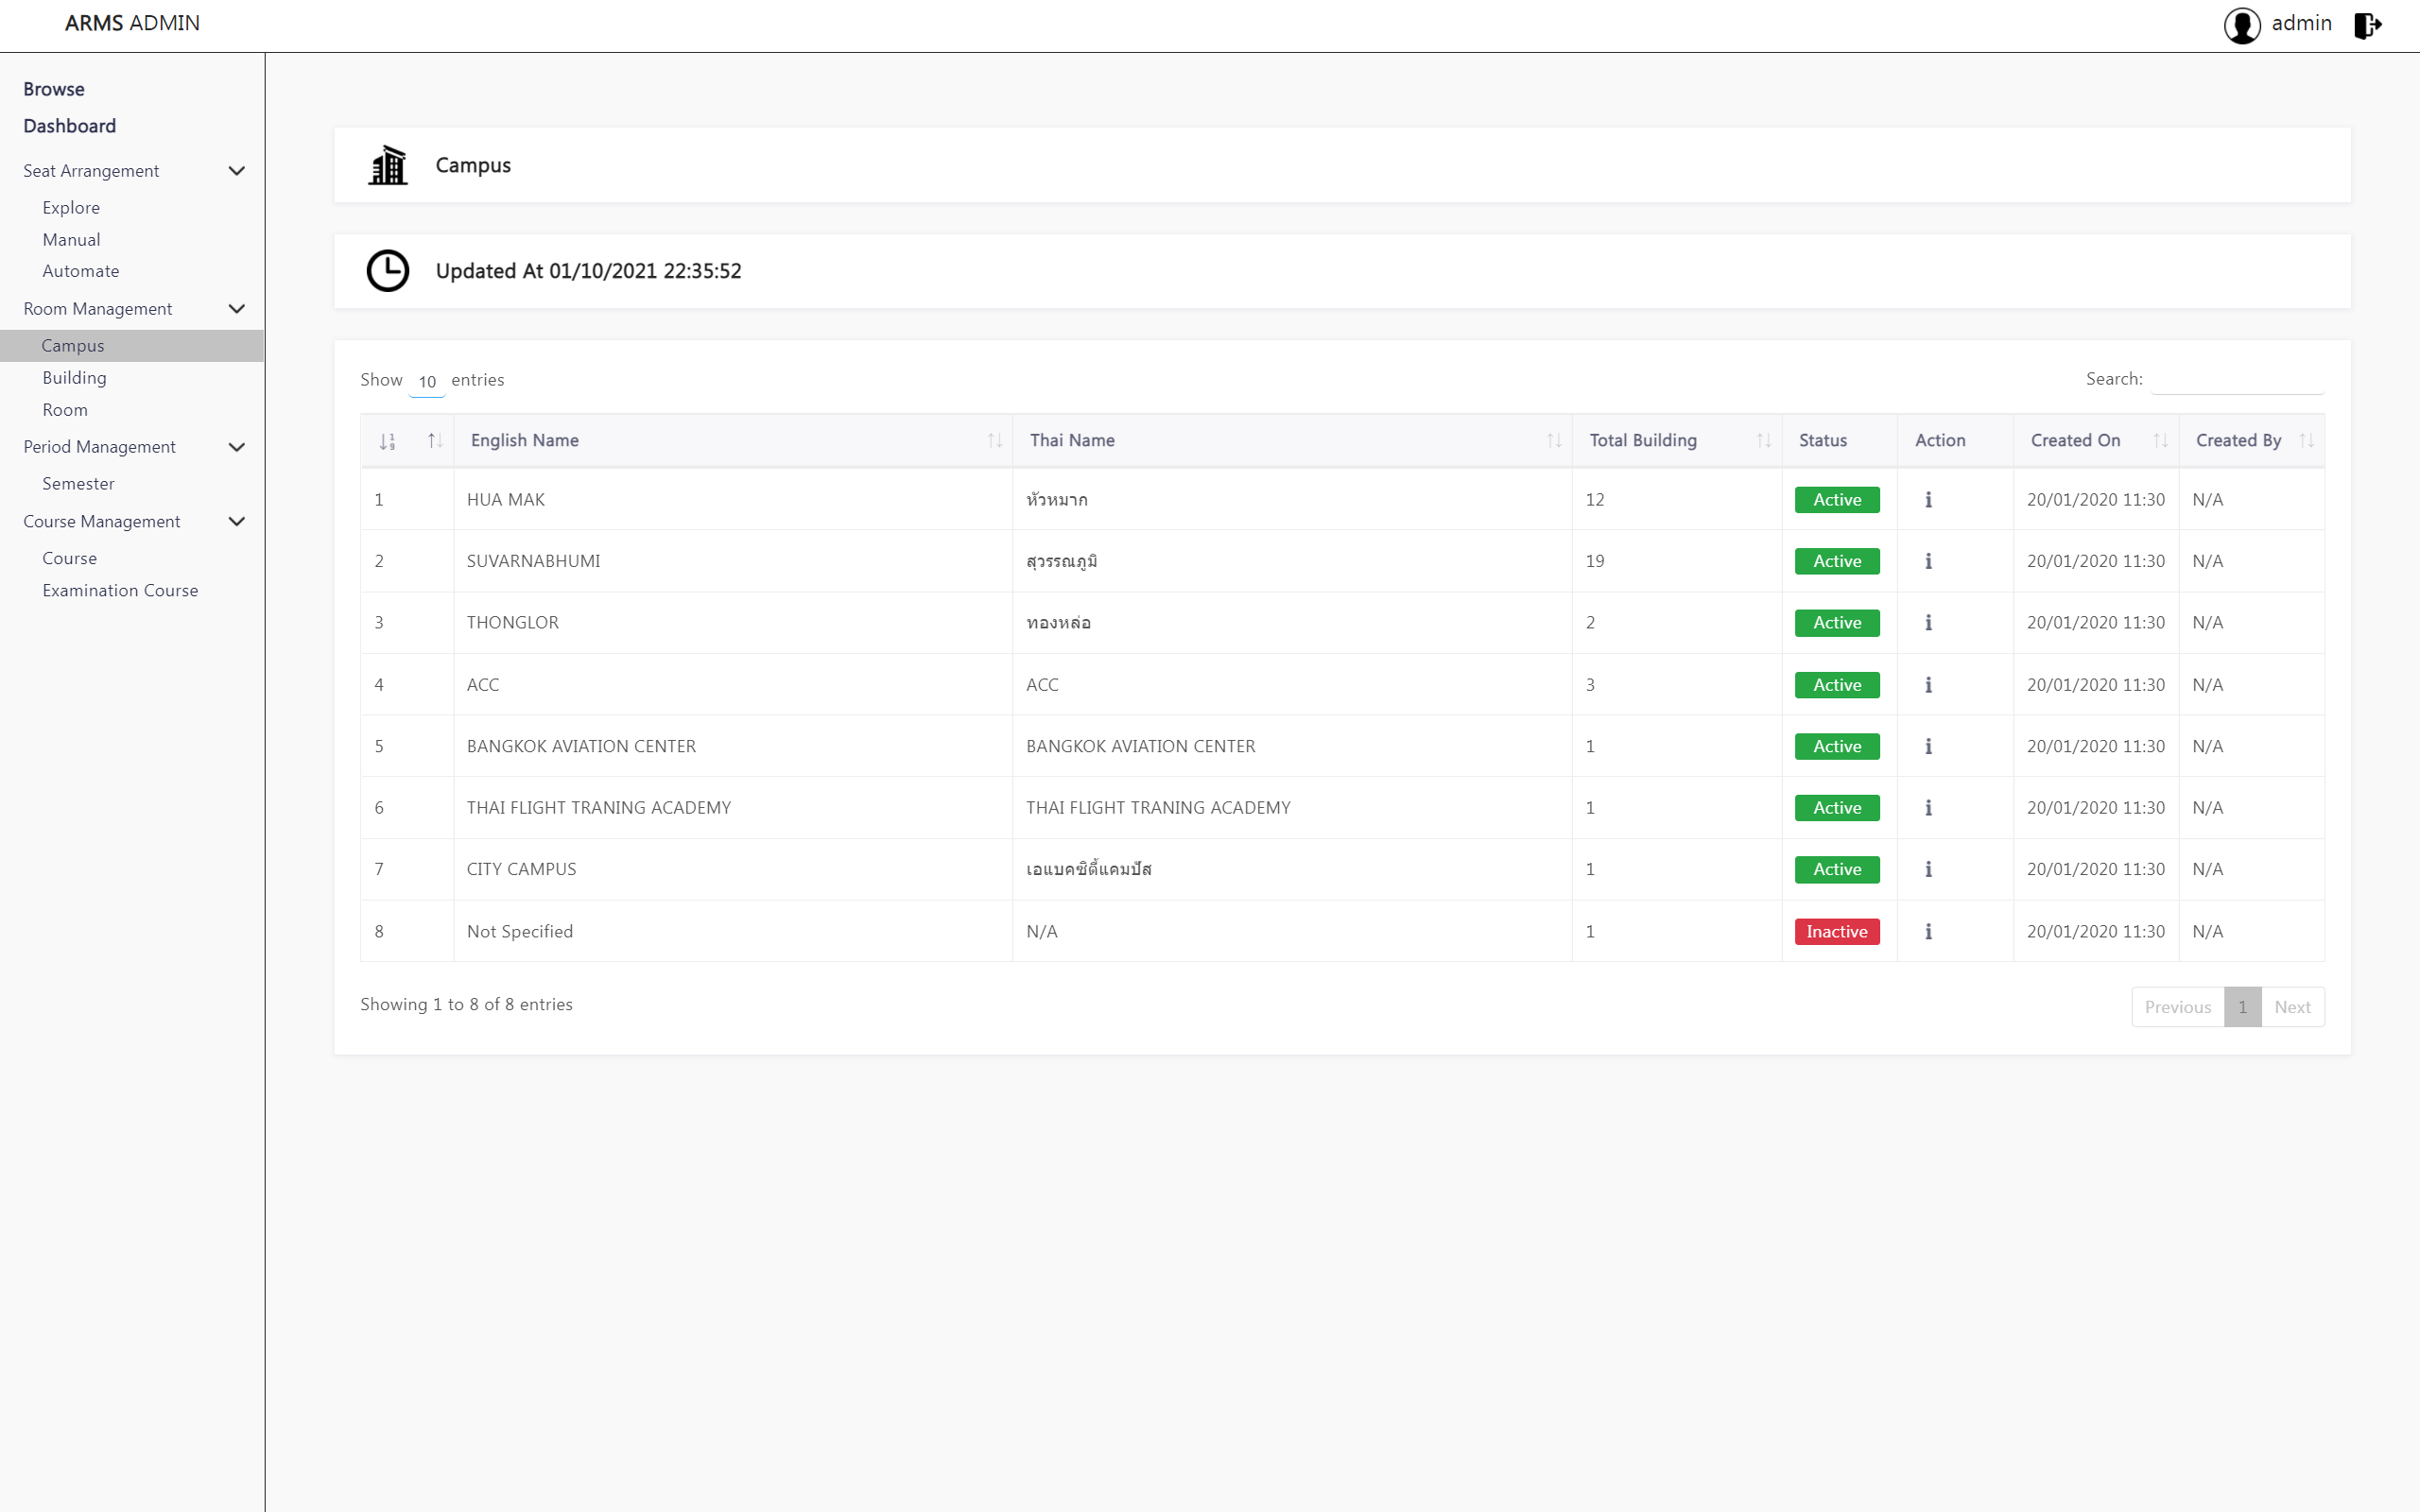Click info icon for CITY CAMPUS row

1928,869
